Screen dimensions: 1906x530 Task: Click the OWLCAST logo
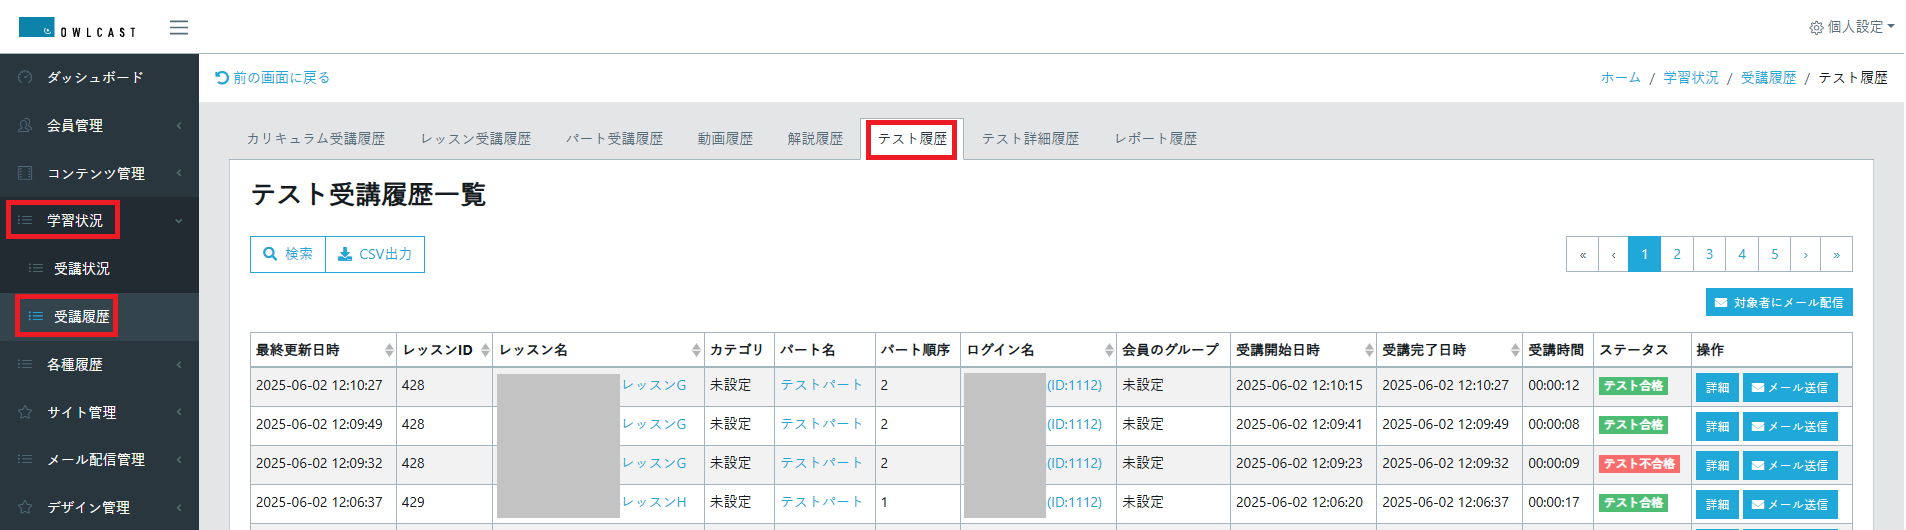(x=77, y=28)
